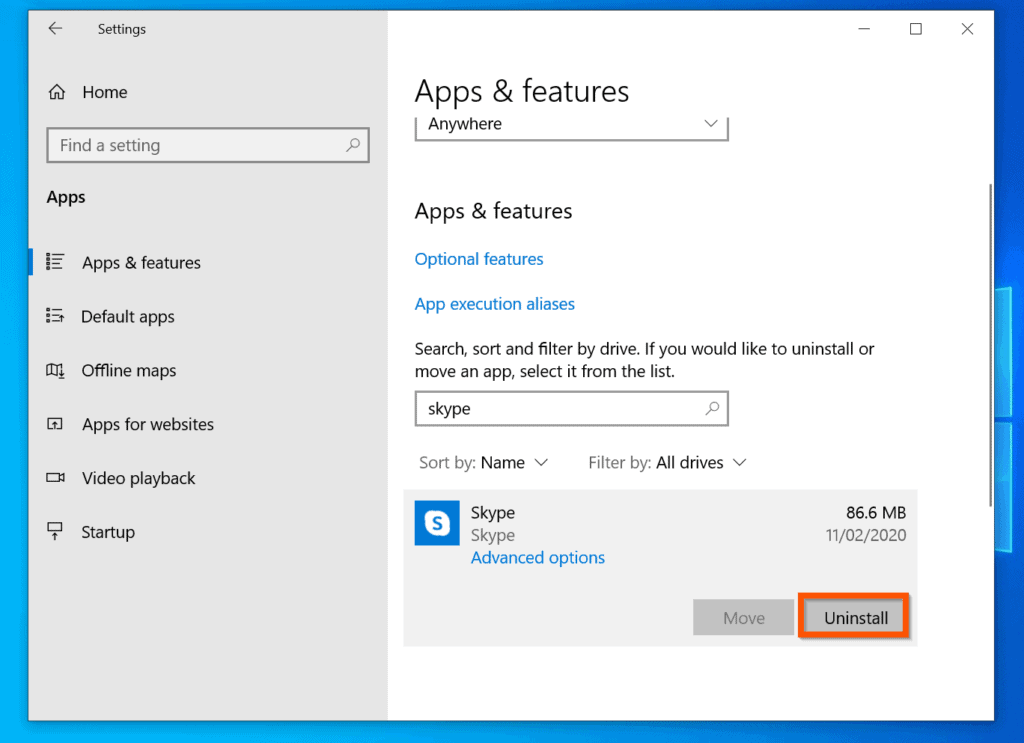
Task: Click the magnifier in Find a setting box
Action: pyautogui.click(x=353, y=144)
